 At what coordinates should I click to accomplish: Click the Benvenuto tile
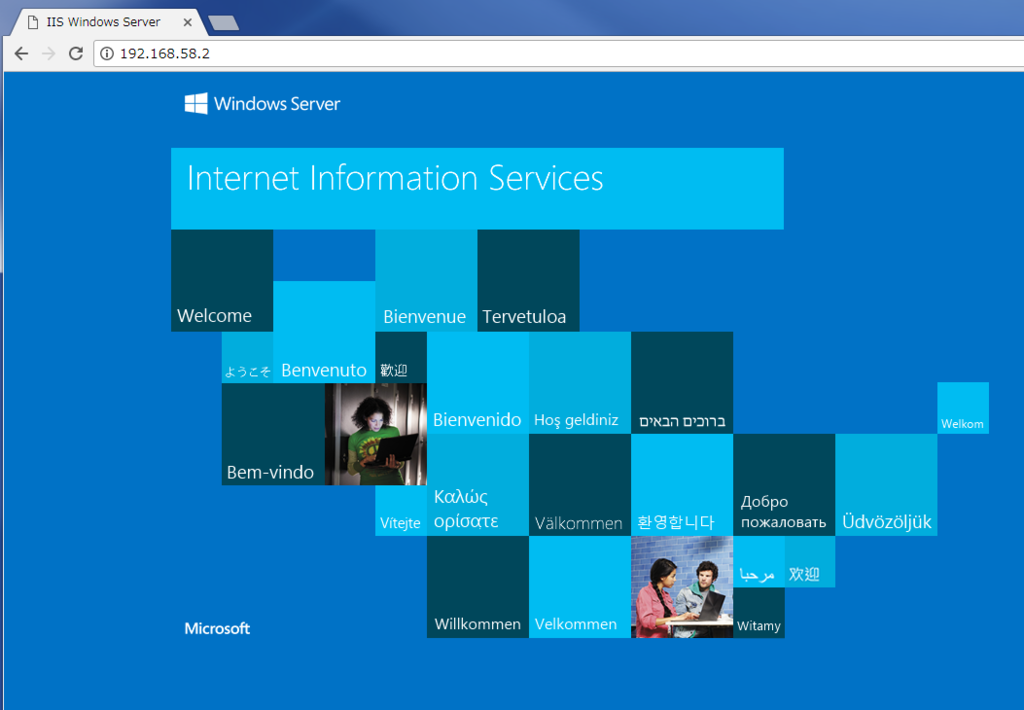click(324, 332)
